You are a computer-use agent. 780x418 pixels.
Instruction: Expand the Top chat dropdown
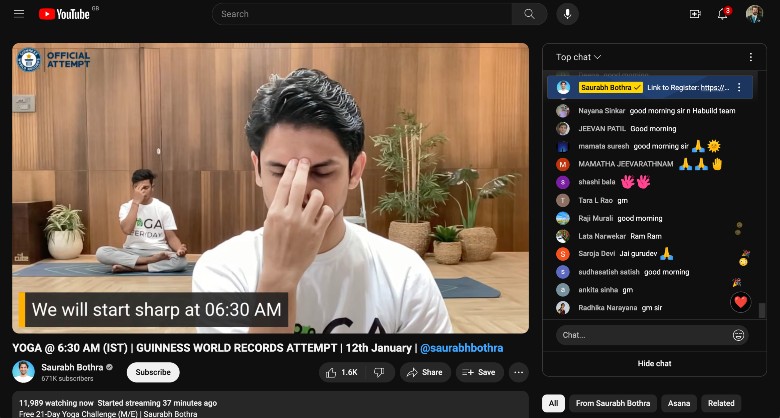click(579, 57)
